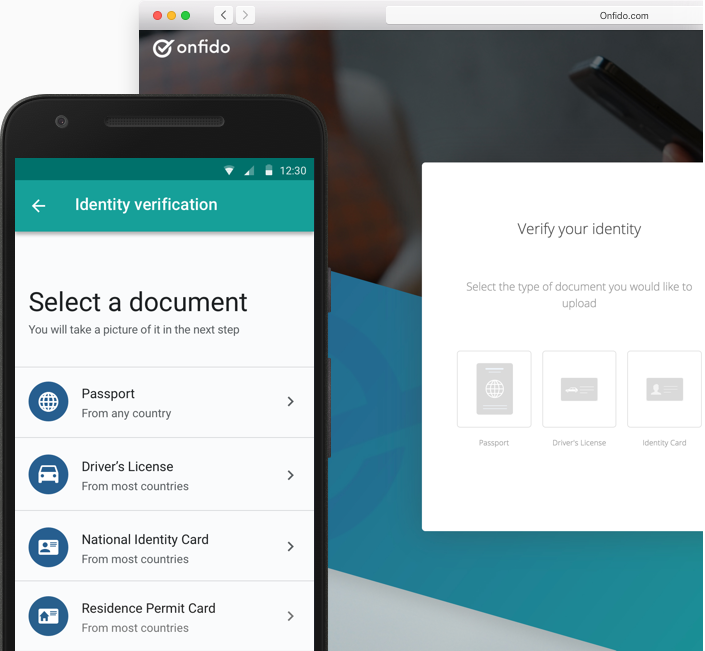This screenshot has width=705, height=651.
Task: Tap the Driver's License car icon on phone
Action: [49, 474]
